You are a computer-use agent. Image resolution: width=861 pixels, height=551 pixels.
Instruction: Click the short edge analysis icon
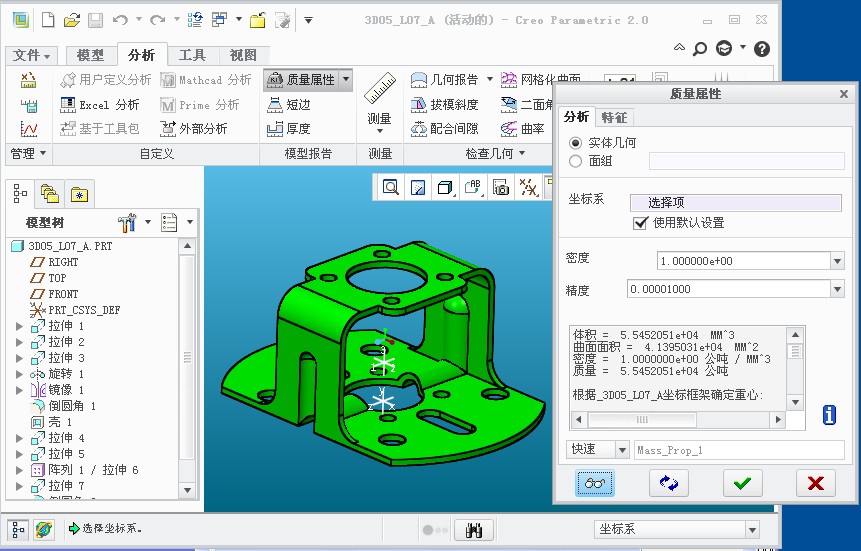click(276, 105)
